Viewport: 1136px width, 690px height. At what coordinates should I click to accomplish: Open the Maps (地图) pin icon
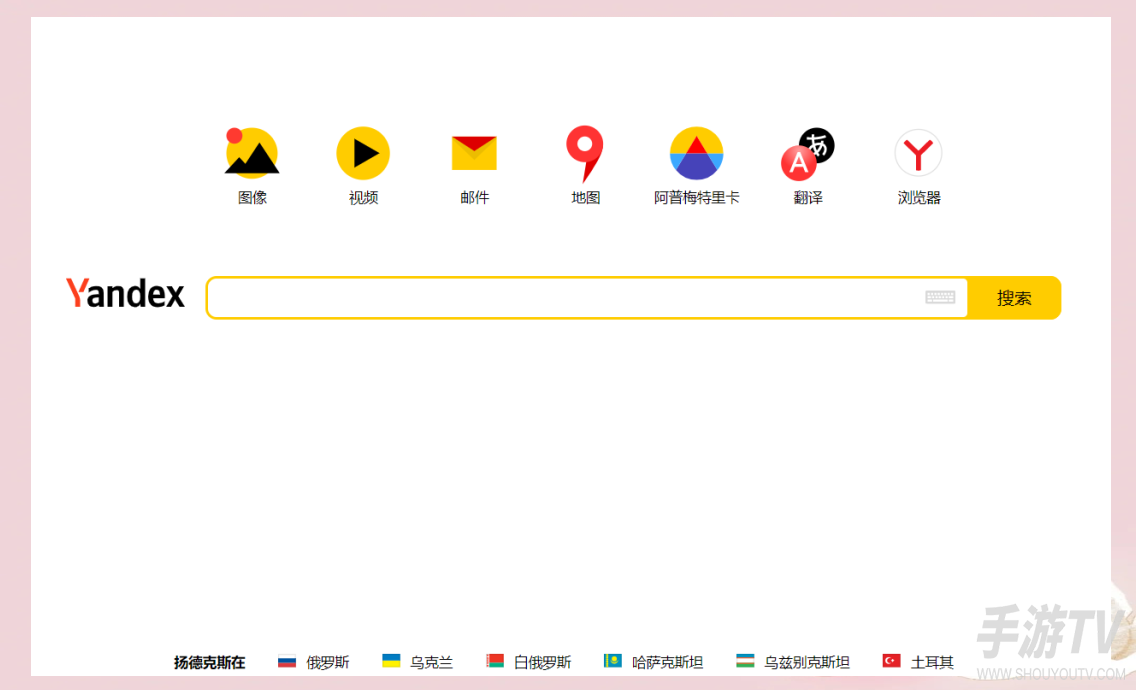click(x=585, y=153)
